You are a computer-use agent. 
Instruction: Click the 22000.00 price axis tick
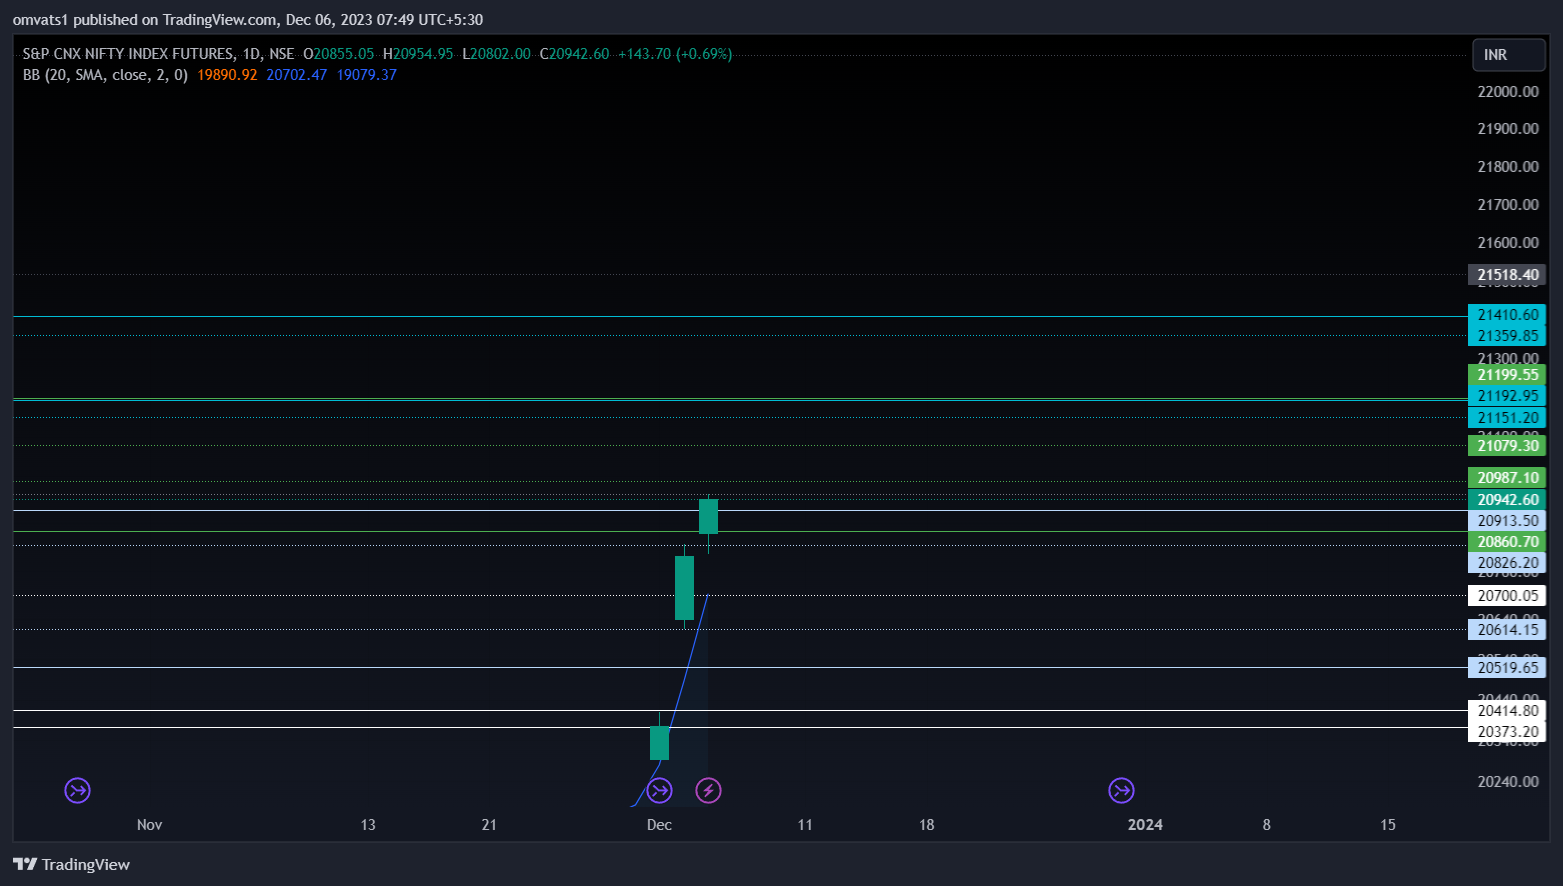point(1507,91)
